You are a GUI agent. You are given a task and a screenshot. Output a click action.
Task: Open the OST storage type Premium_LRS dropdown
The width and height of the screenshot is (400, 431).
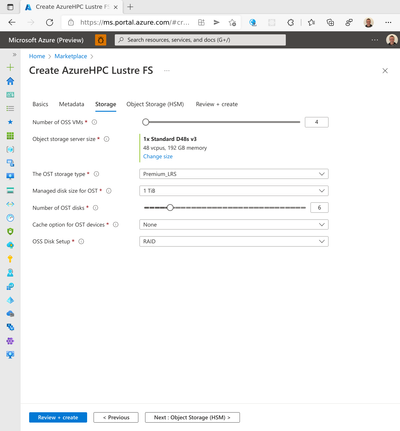234,174
